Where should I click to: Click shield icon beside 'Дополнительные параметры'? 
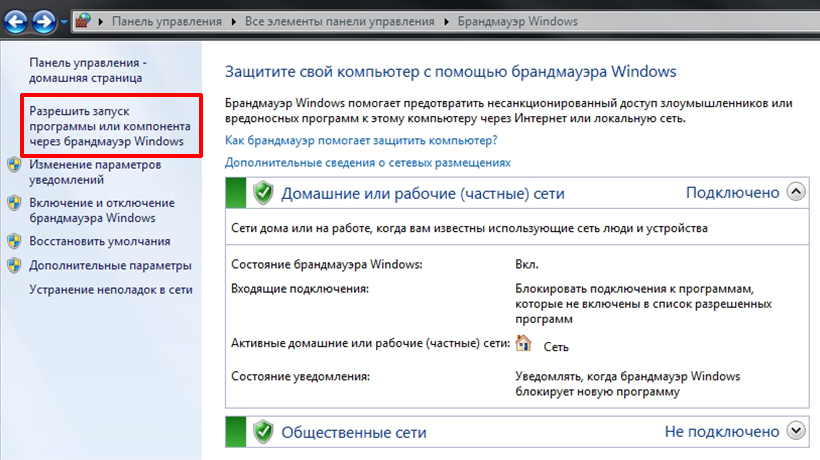point(14,265)
